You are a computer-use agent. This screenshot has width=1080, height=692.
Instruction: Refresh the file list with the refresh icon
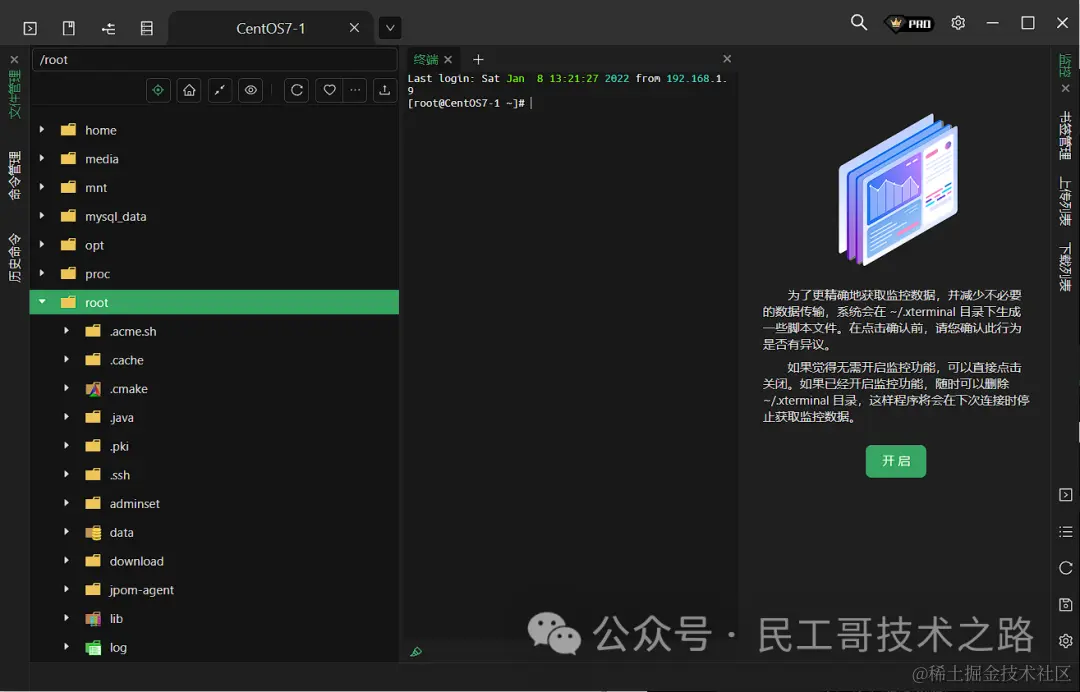click(296, 90)
